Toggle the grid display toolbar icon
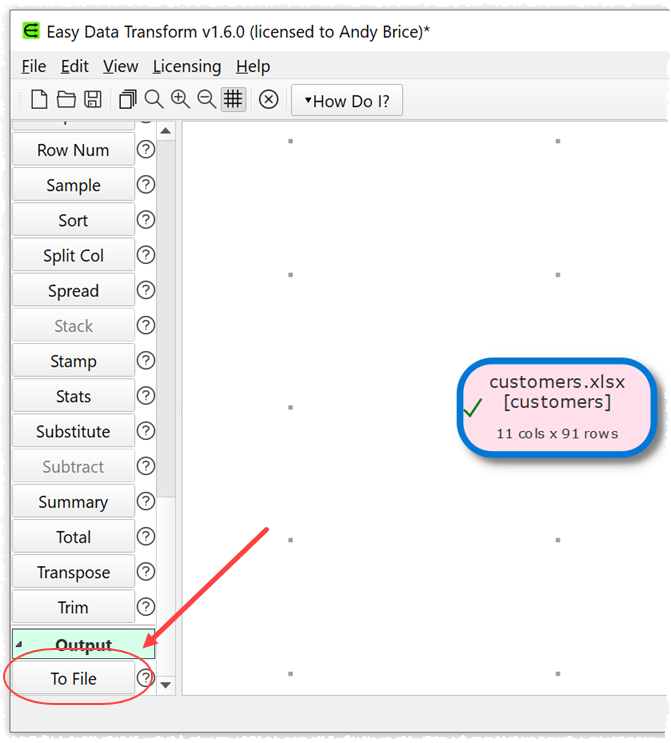This screenshot has width=671, height=743. pyautogui.click(x=233, y=100)
